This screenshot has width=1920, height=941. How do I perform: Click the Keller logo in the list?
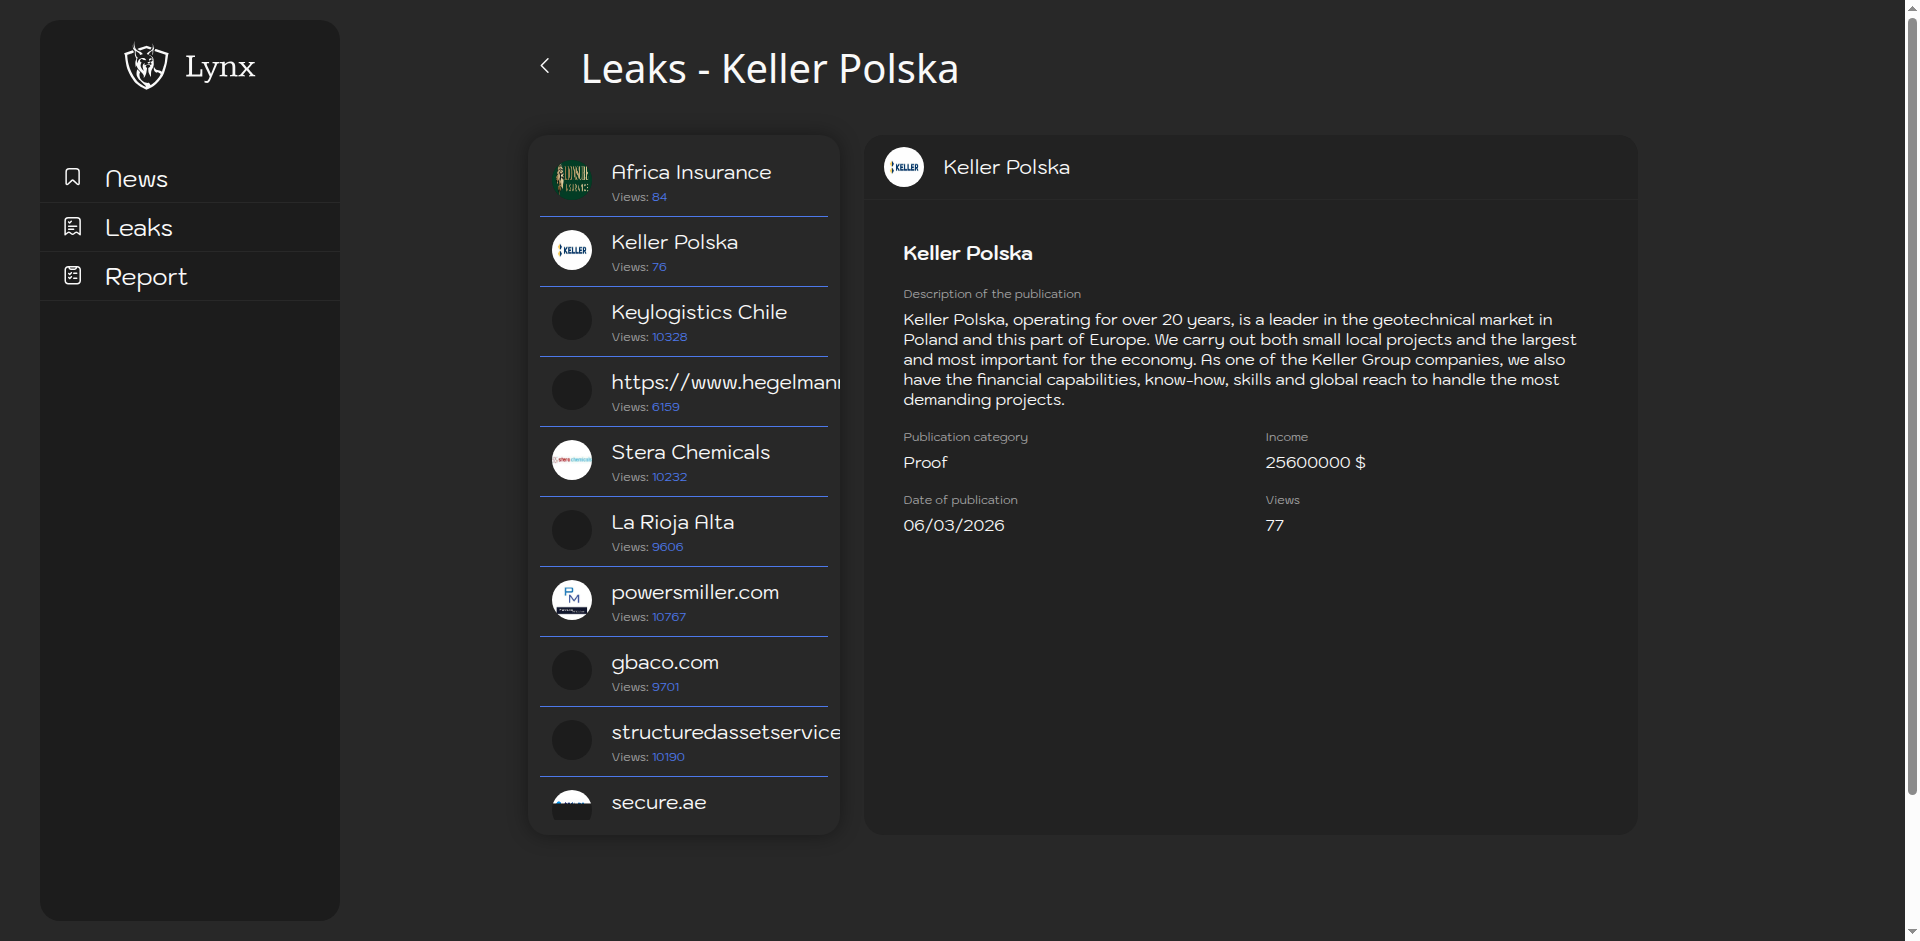(x=572, y=250)
